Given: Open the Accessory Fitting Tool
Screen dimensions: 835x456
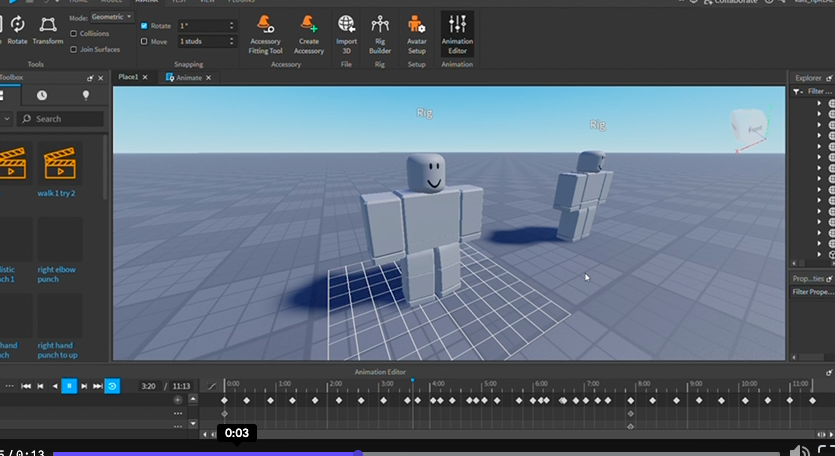Looking at the screenshot, I should point(265,35).
